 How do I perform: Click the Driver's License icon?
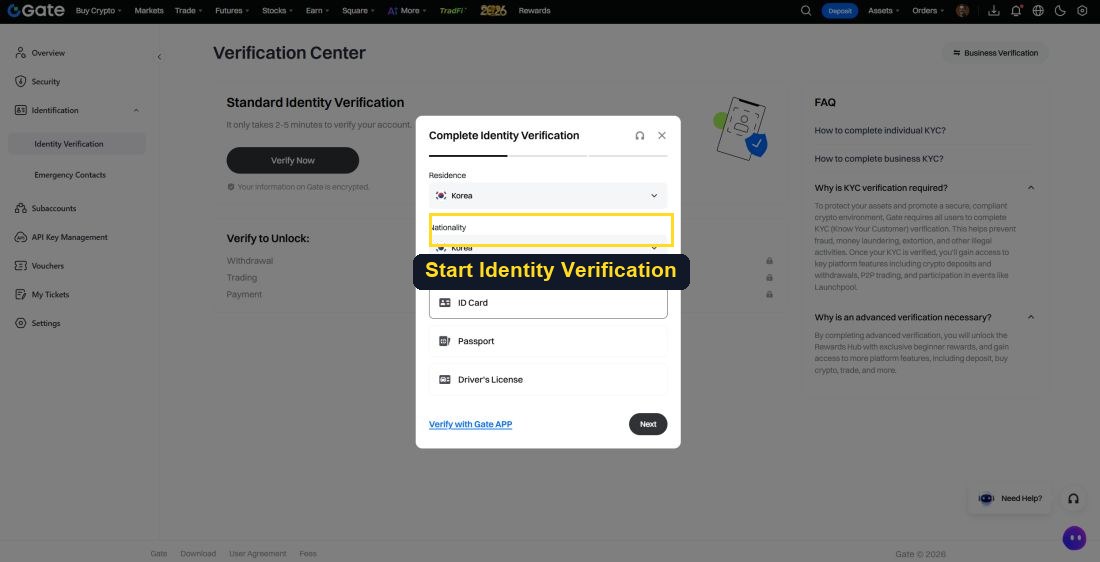(x=445, y=380)
